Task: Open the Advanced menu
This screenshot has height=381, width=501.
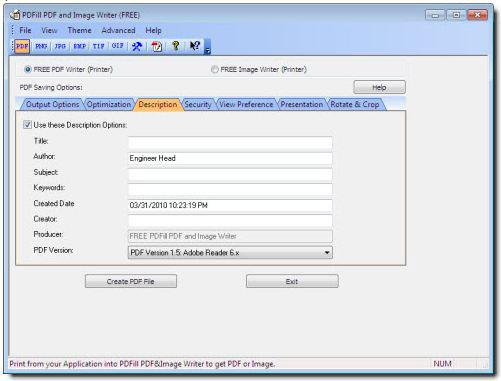Action: tap(118, 30)
